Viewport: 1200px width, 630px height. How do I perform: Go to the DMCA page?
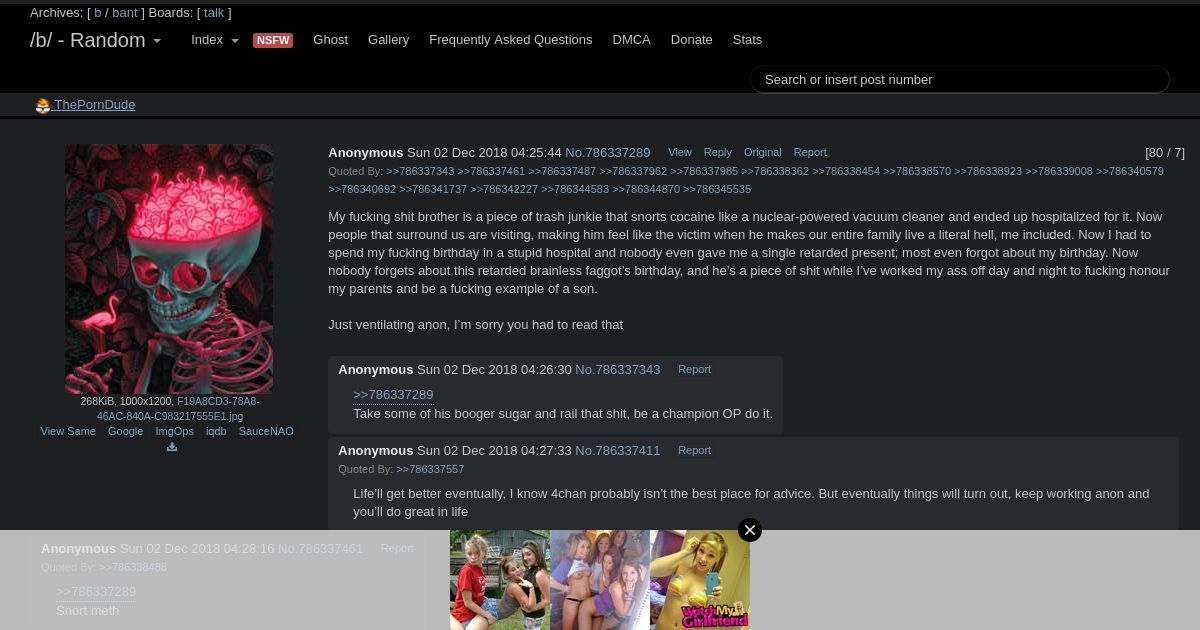[632, 40]
